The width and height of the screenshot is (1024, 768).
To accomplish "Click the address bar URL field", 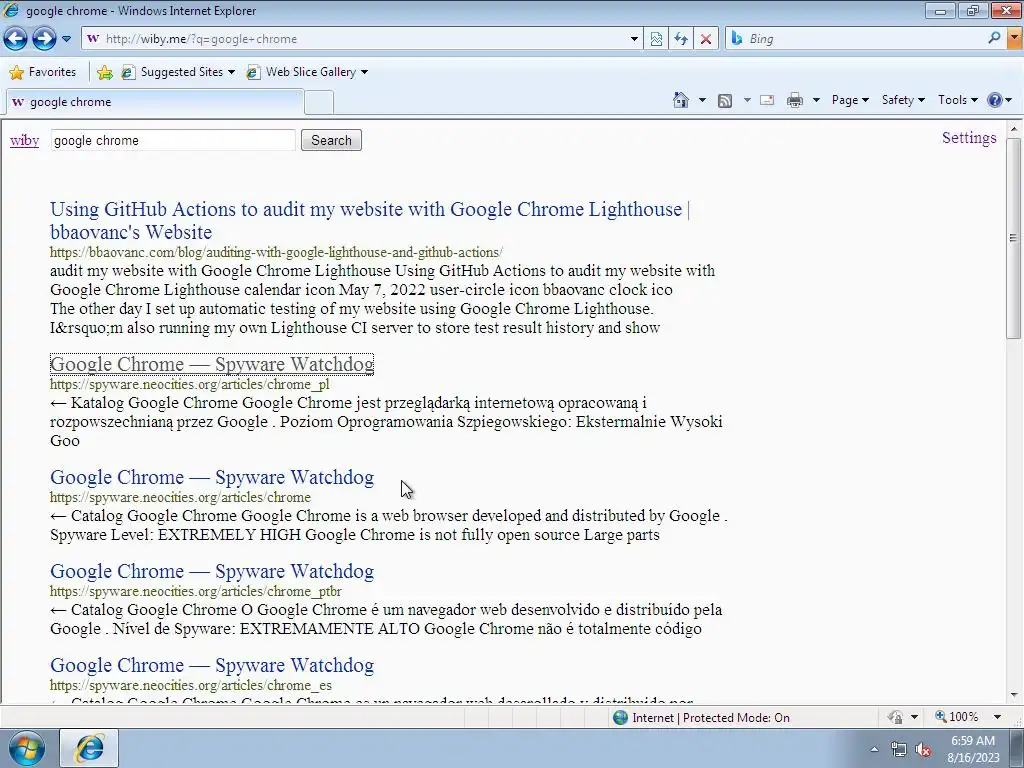I will [362, 39].
